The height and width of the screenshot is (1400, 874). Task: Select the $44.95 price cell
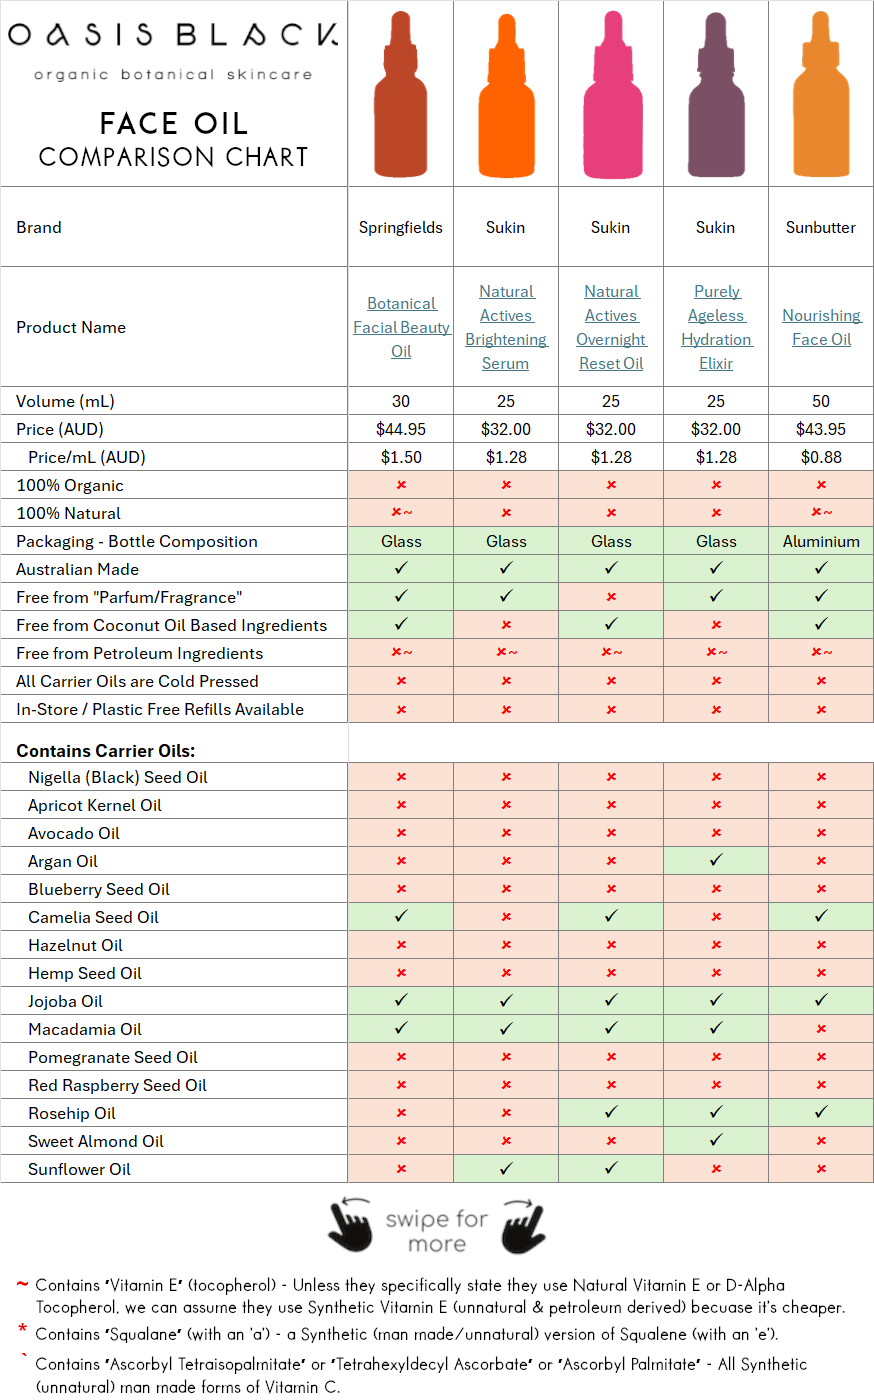click(401, 429)
